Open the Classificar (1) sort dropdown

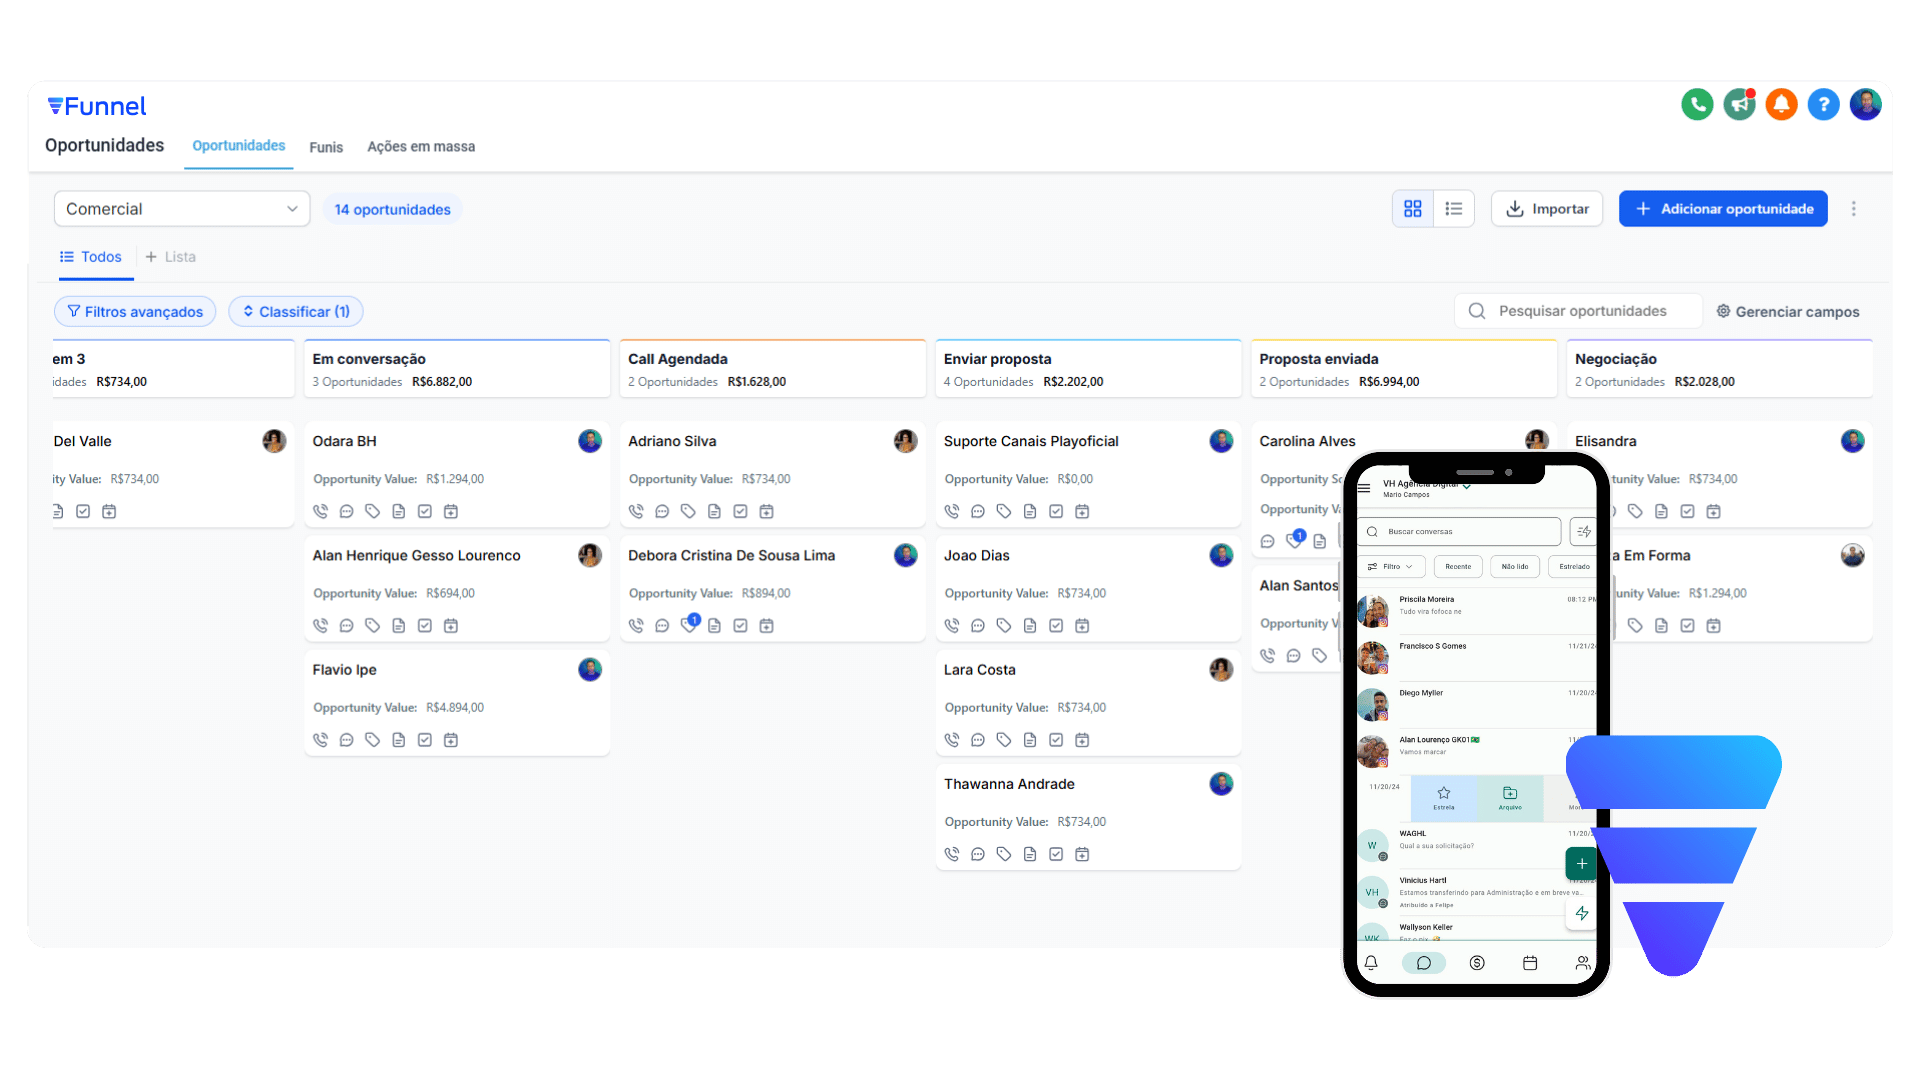coord(296,312)
